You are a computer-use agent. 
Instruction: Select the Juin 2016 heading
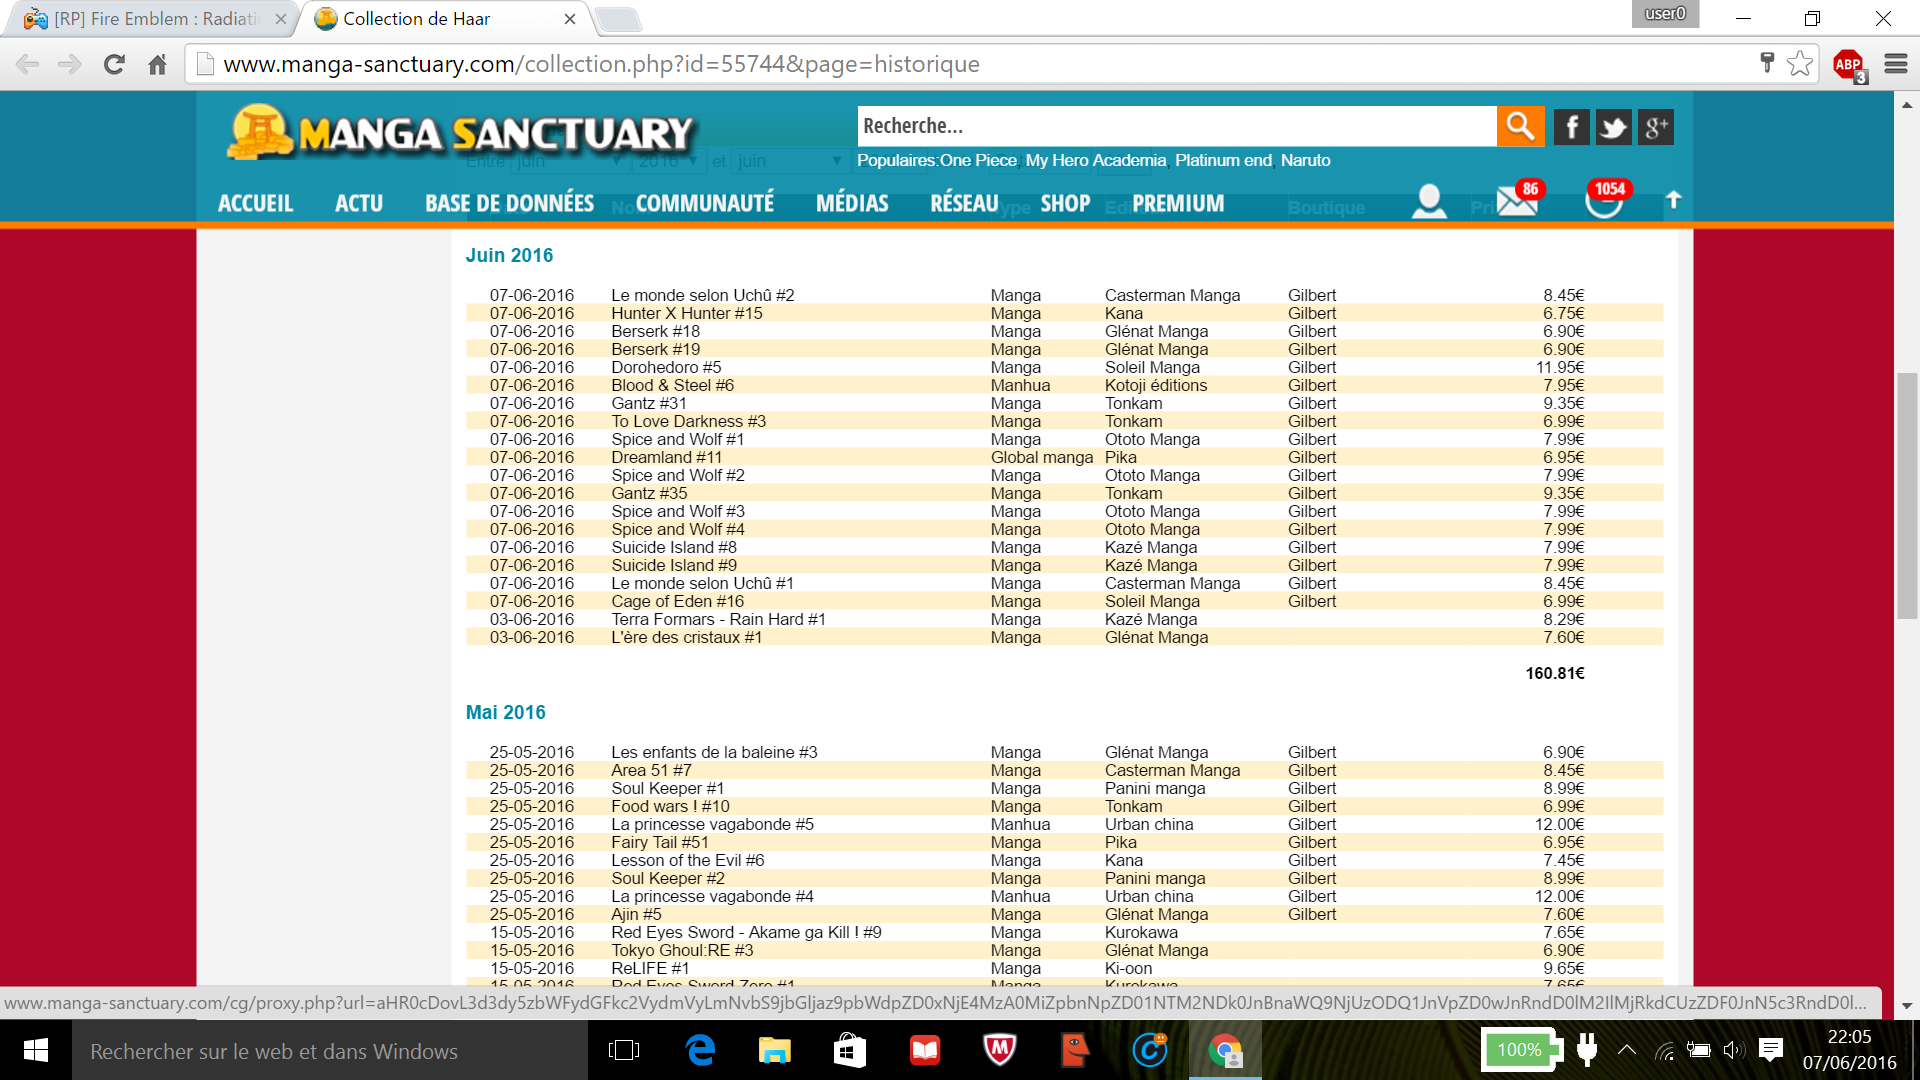click(509, 255)
